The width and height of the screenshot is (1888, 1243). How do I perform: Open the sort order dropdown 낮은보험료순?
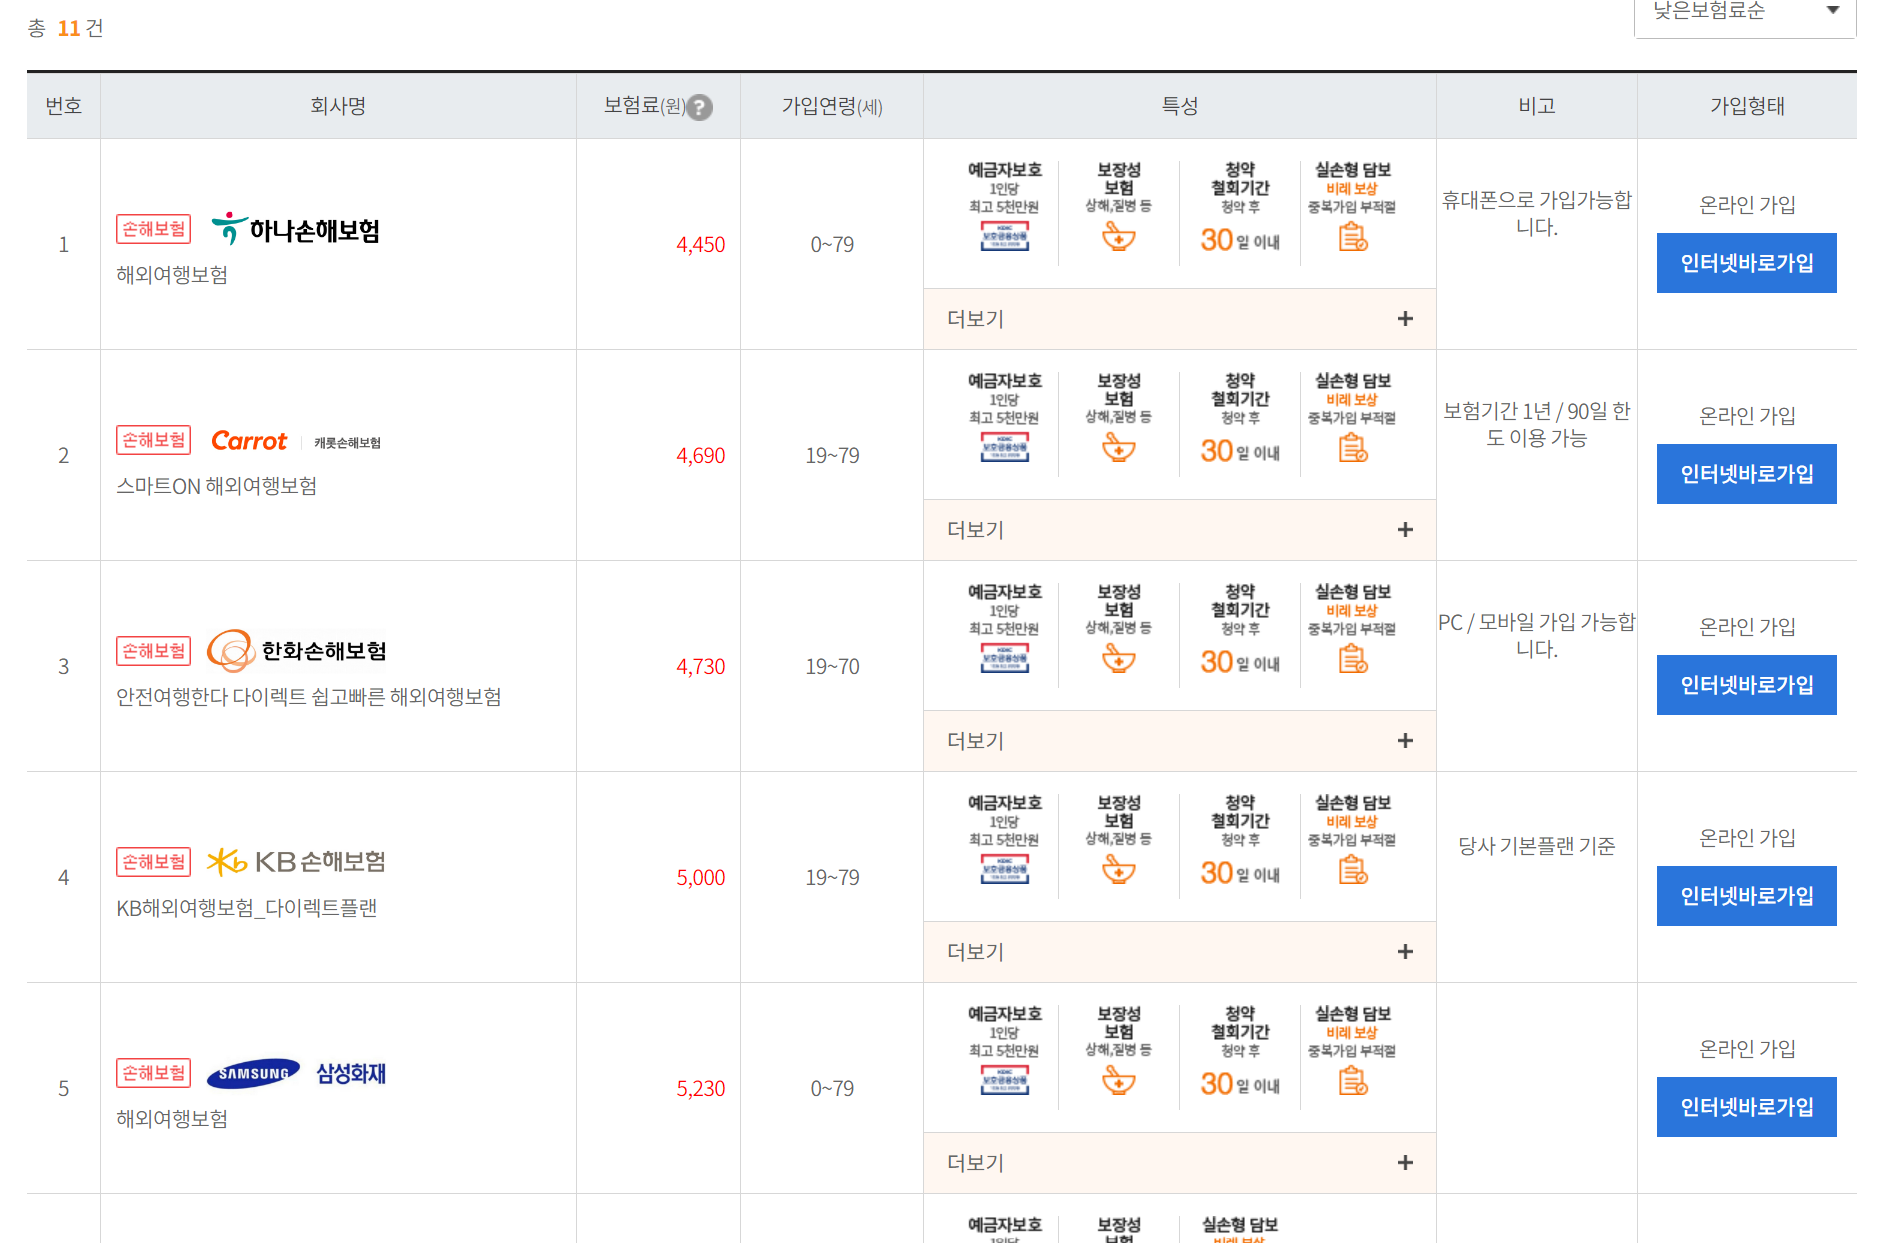[x=1745, y=14]
